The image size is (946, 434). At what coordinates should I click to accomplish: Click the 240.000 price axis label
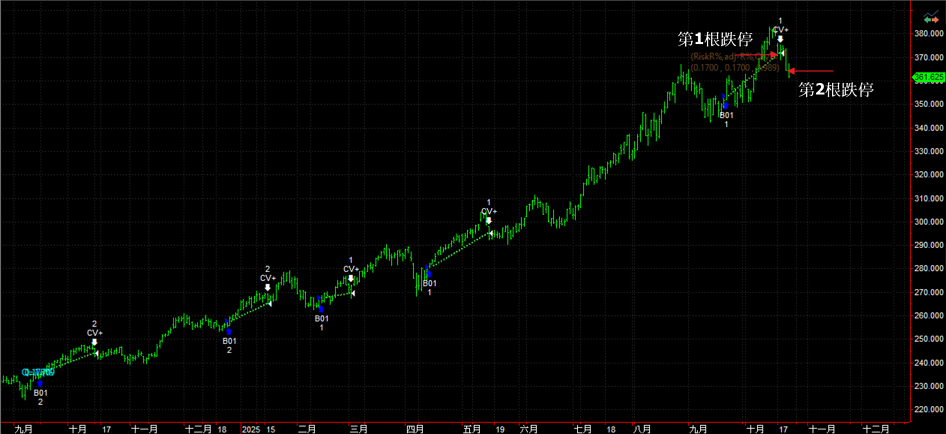click(929, 363)
